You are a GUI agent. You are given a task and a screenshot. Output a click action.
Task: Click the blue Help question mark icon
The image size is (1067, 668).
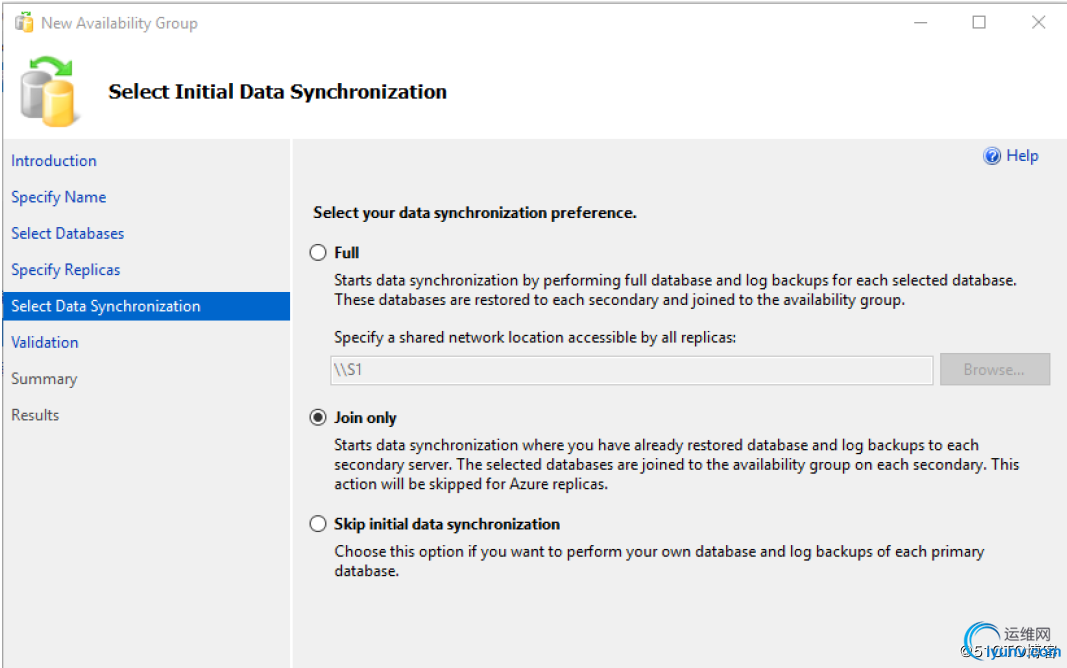pos(992,156)
